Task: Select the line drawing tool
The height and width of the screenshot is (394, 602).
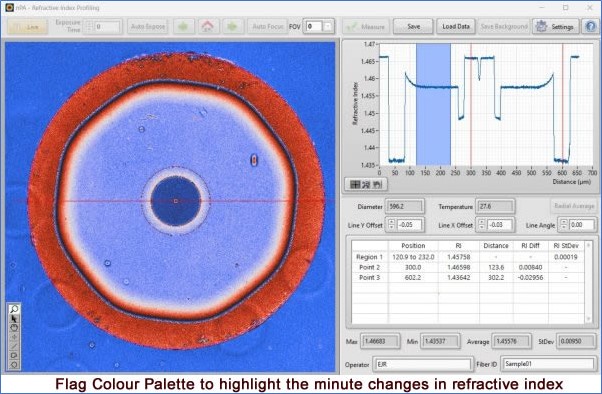Action: [x=14, y=346]
